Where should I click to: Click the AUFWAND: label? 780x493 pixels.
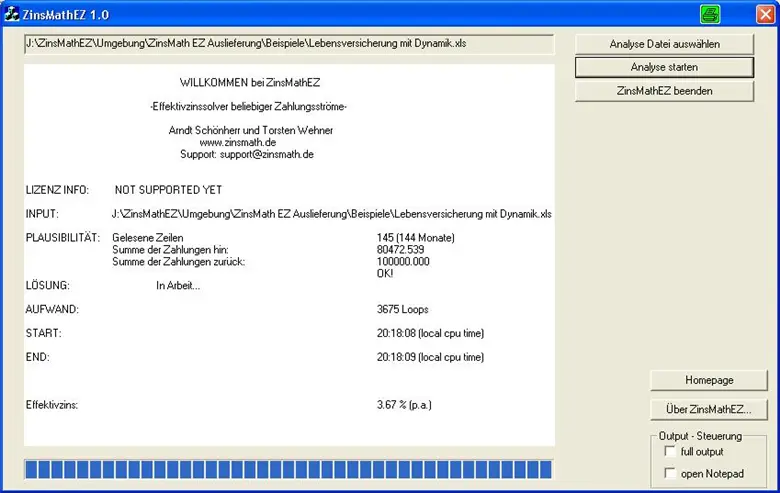click(52, 309)
